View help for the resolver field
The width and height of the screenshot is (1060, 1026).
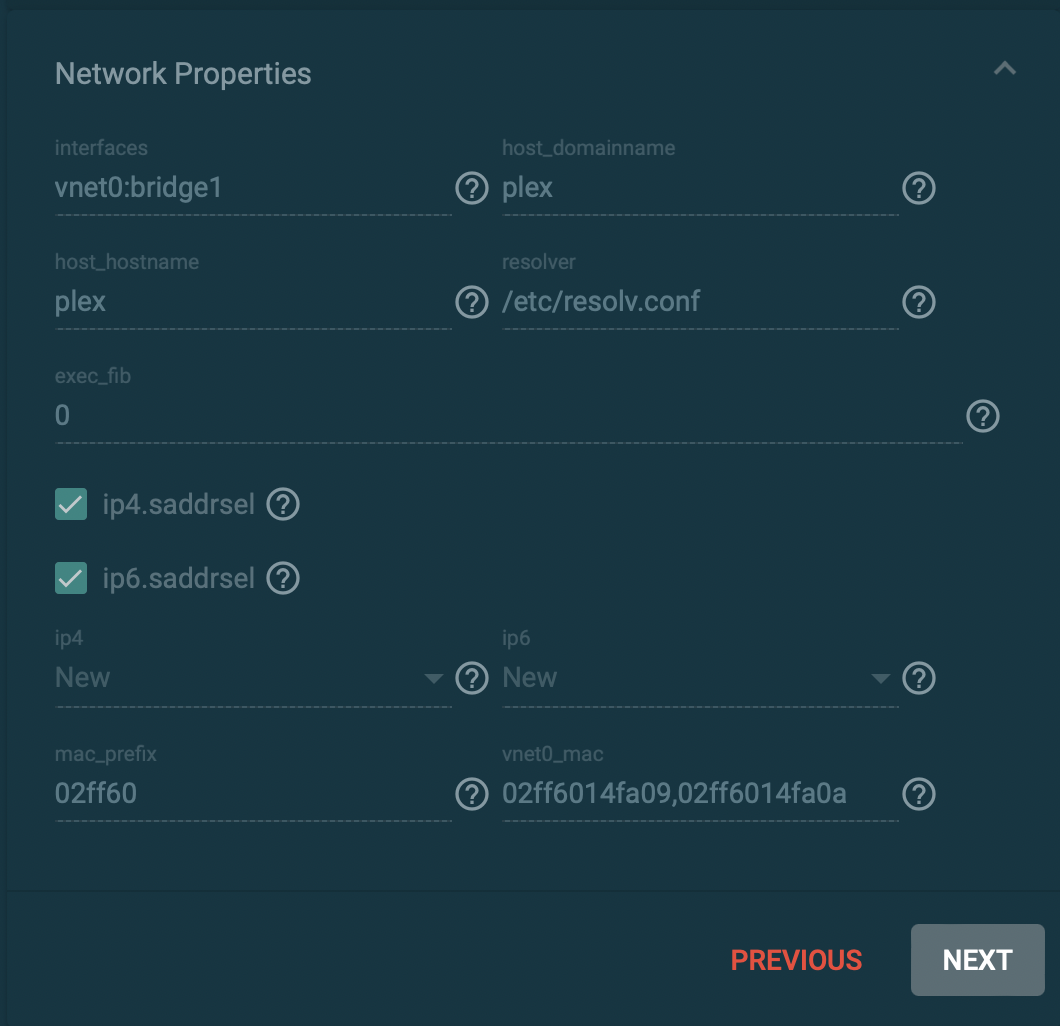[x=919, y=302]
